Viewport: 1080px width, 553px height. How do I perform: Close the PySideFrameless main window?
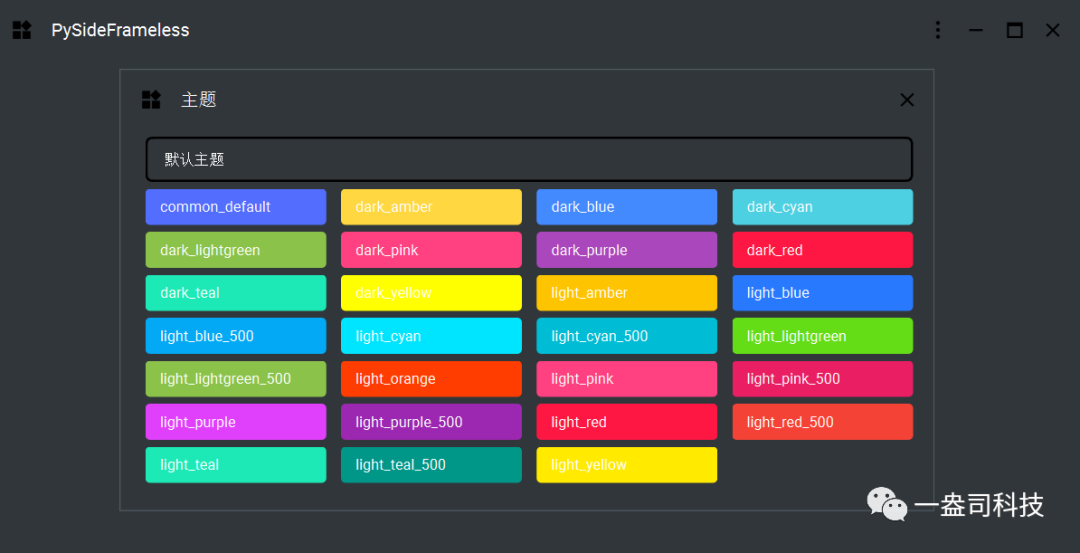coord(1052,30)
